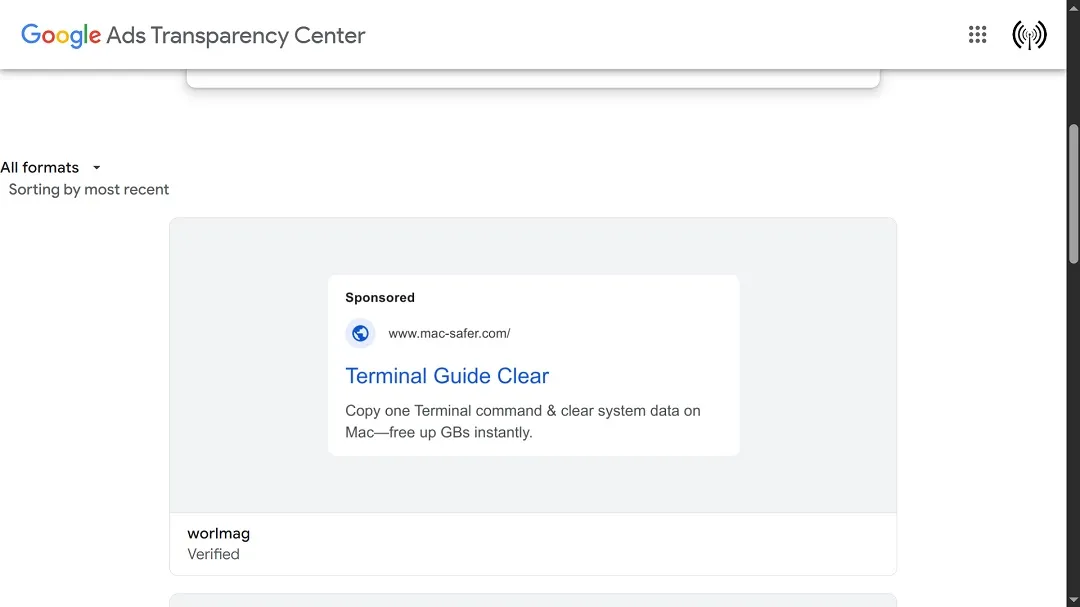
Task: Click the white card edge below header
Action: pyautogui.click(x=533, y=79)
